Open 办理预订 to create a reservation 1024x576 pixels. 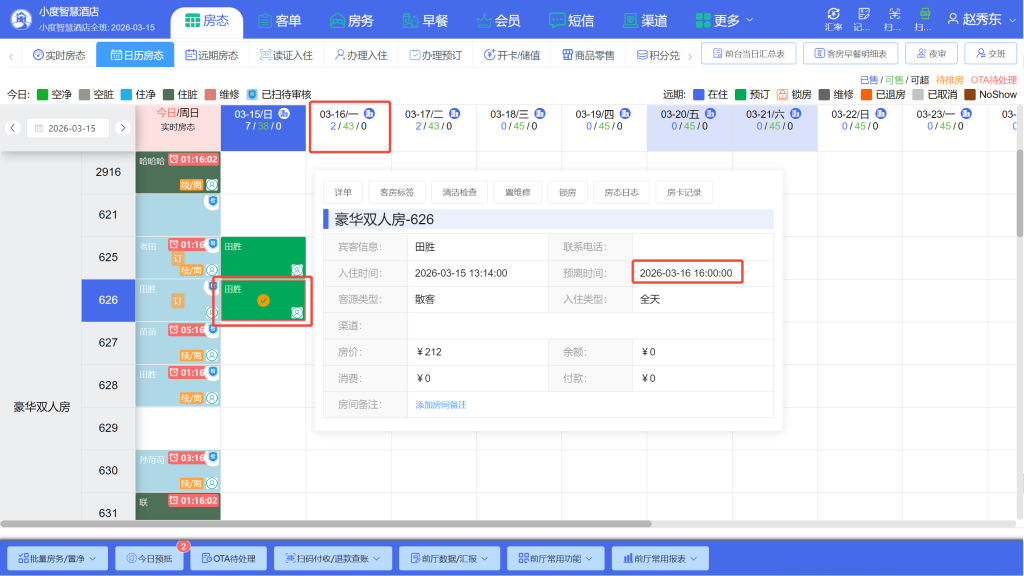(x=413, y=55)
